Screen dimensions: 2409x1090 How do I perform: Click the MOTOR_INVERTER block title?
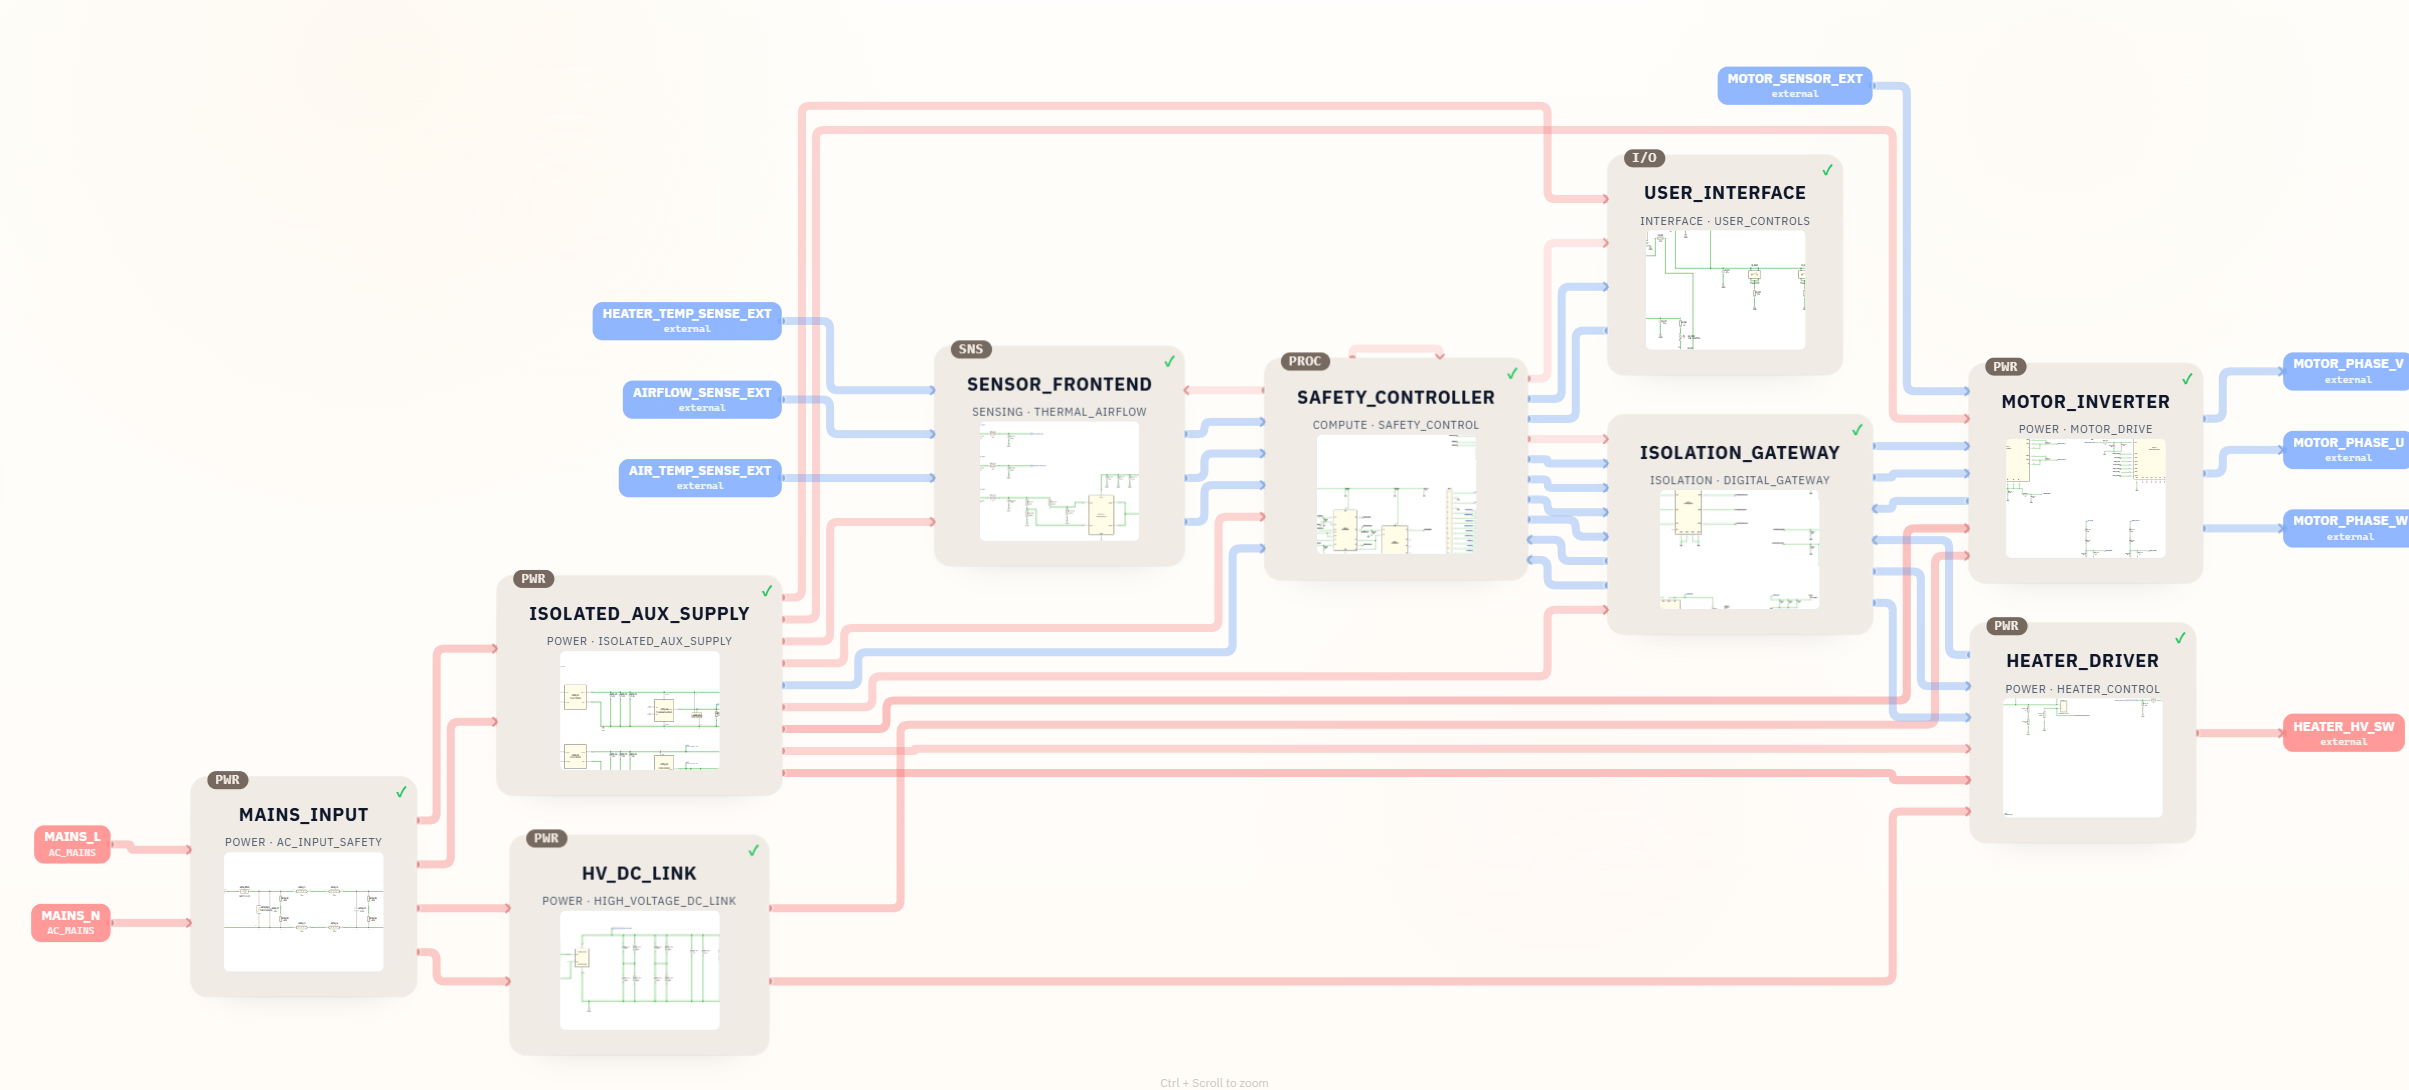pos(2086,402)
